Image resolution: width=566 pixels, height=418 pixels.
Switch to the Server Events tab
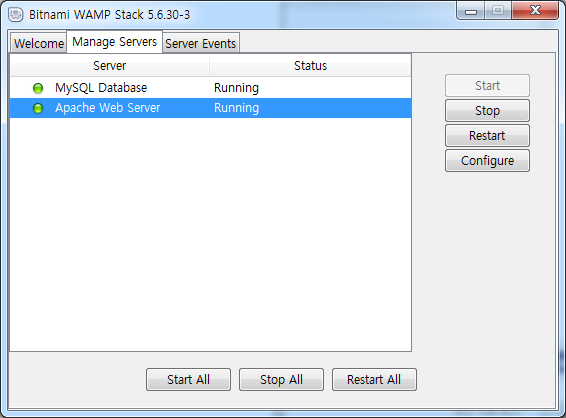(x=201, y=43)
